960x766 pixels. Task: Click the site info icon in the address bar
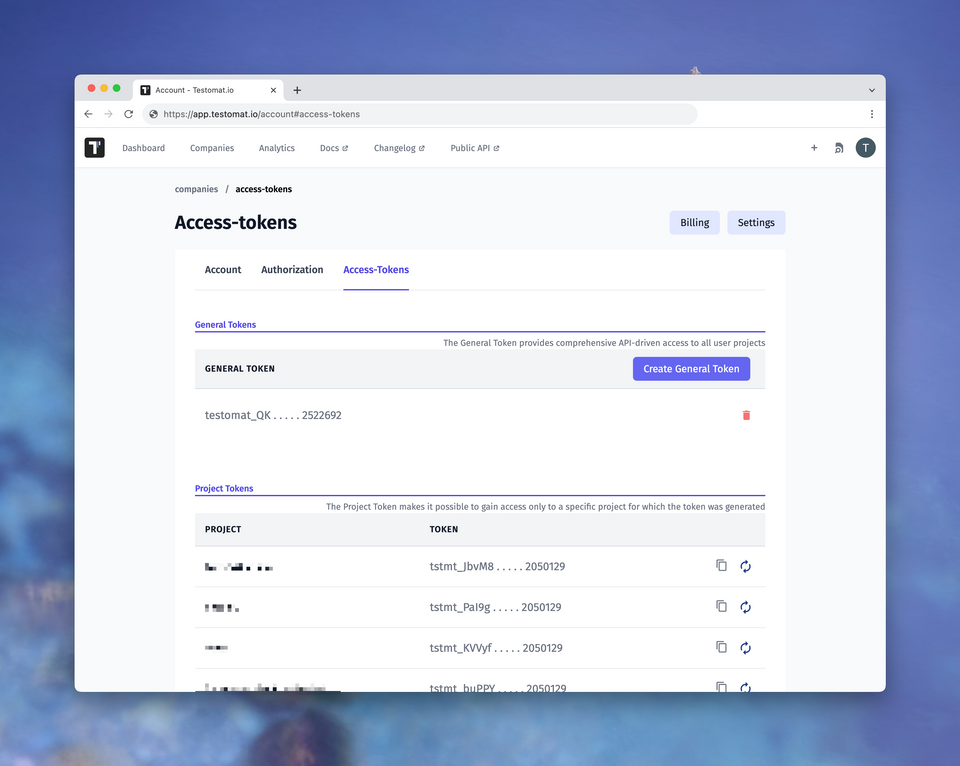(x=154, y=114)
